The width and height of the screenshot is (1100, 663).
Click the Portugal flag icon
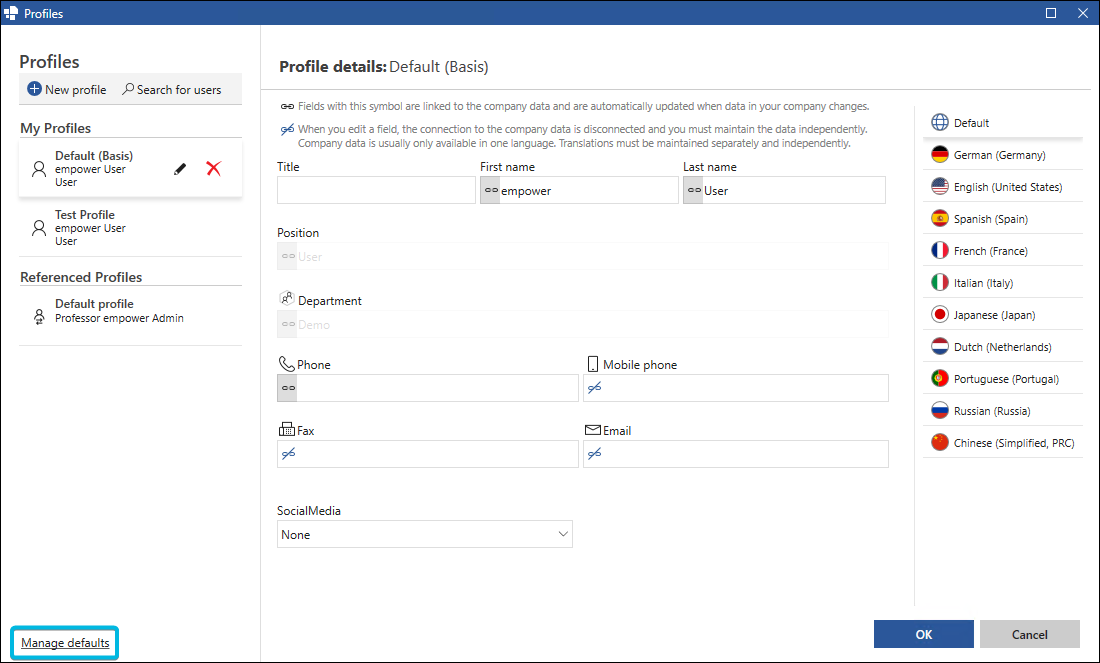point(940,379)
